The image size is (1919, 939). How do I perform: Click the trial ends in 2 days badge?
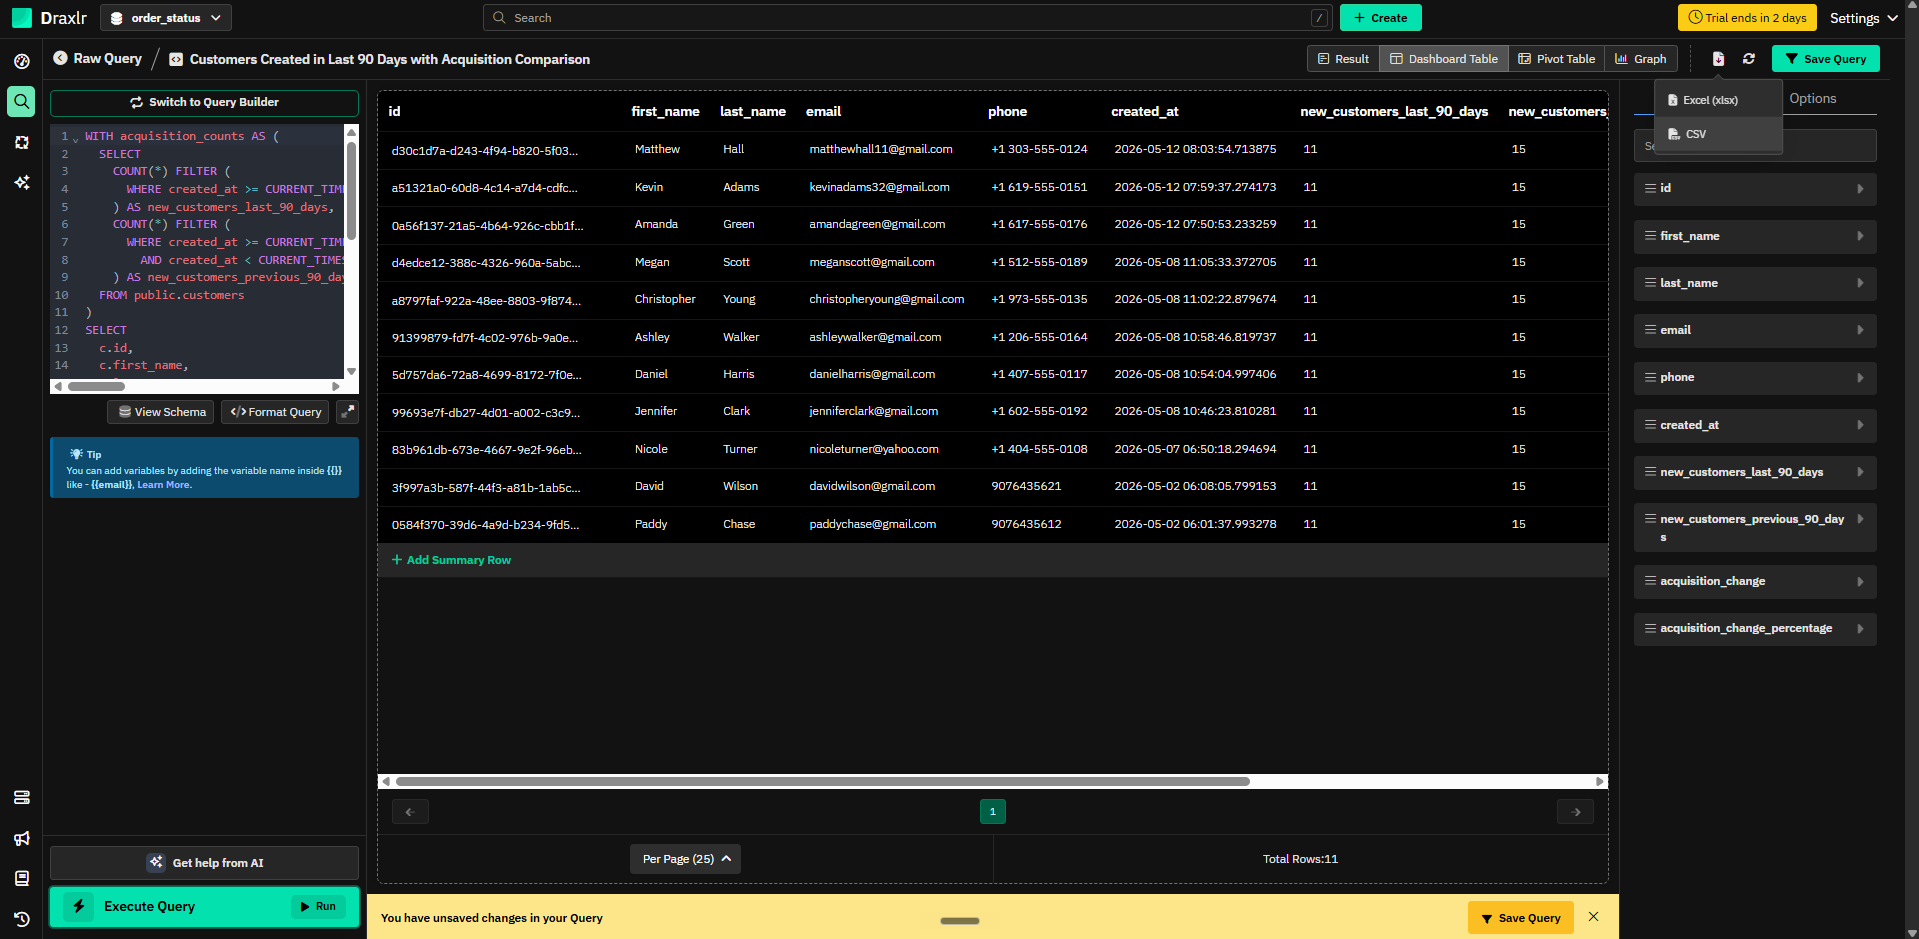pos(1748,18)
